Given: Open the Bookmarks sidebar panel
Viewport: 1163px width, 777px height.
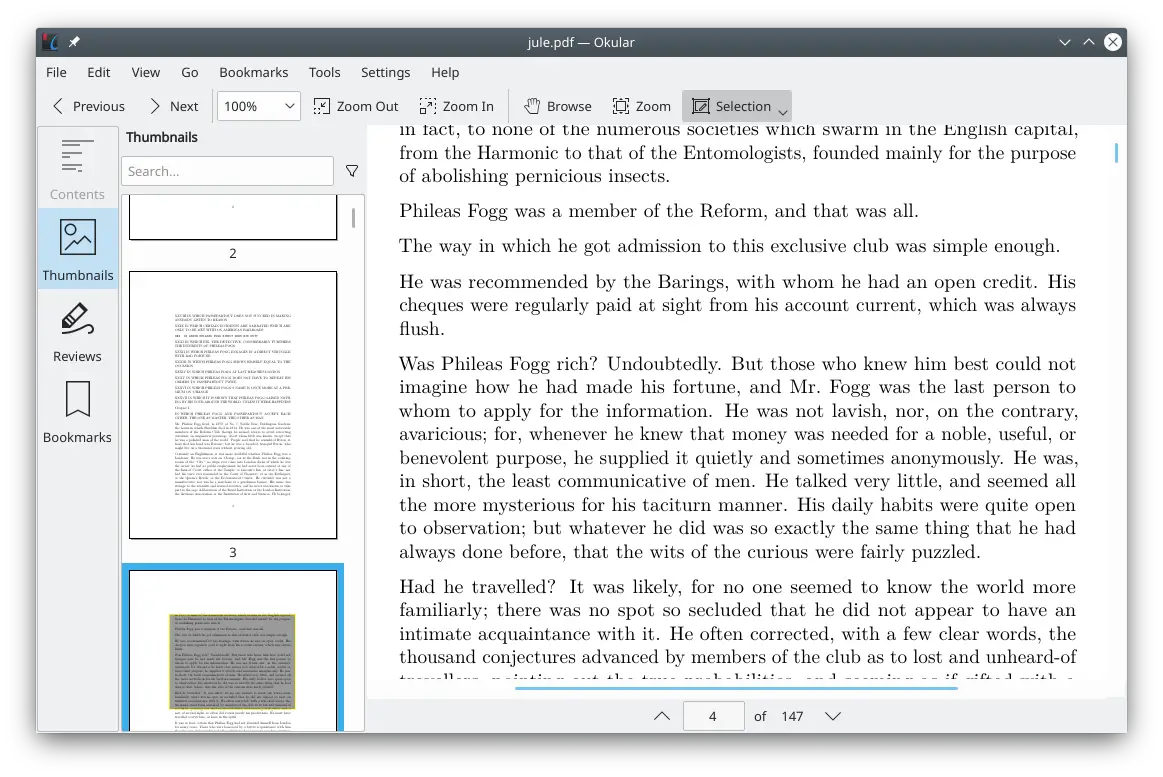Looking at the screenshot, I should coord(77,411).
